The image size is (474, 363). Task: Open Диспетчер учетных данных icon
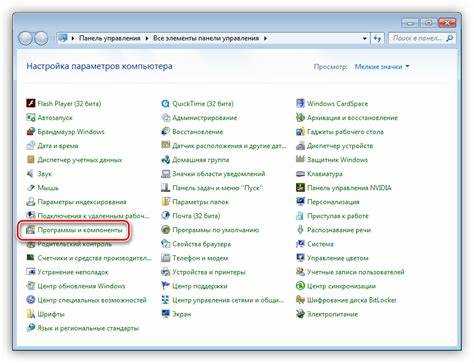31,159
